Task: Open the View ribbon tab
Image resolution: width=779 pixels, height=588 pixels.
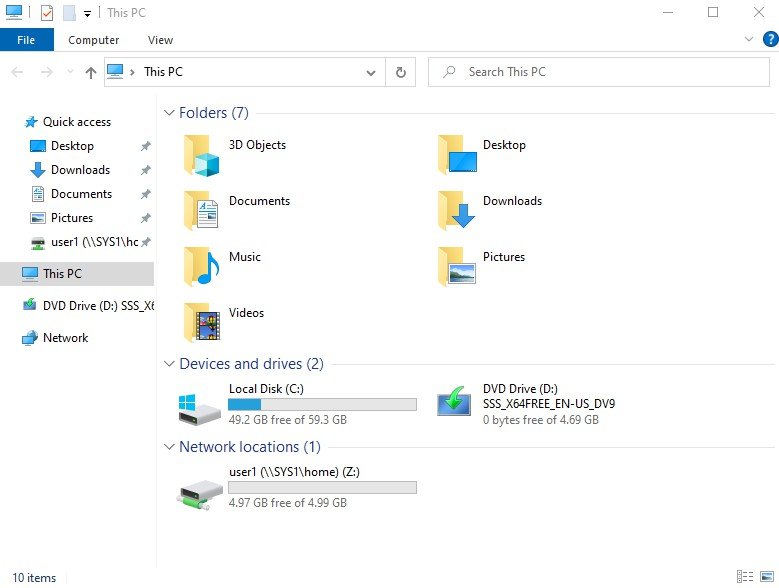Action: (x=160, y=40)
